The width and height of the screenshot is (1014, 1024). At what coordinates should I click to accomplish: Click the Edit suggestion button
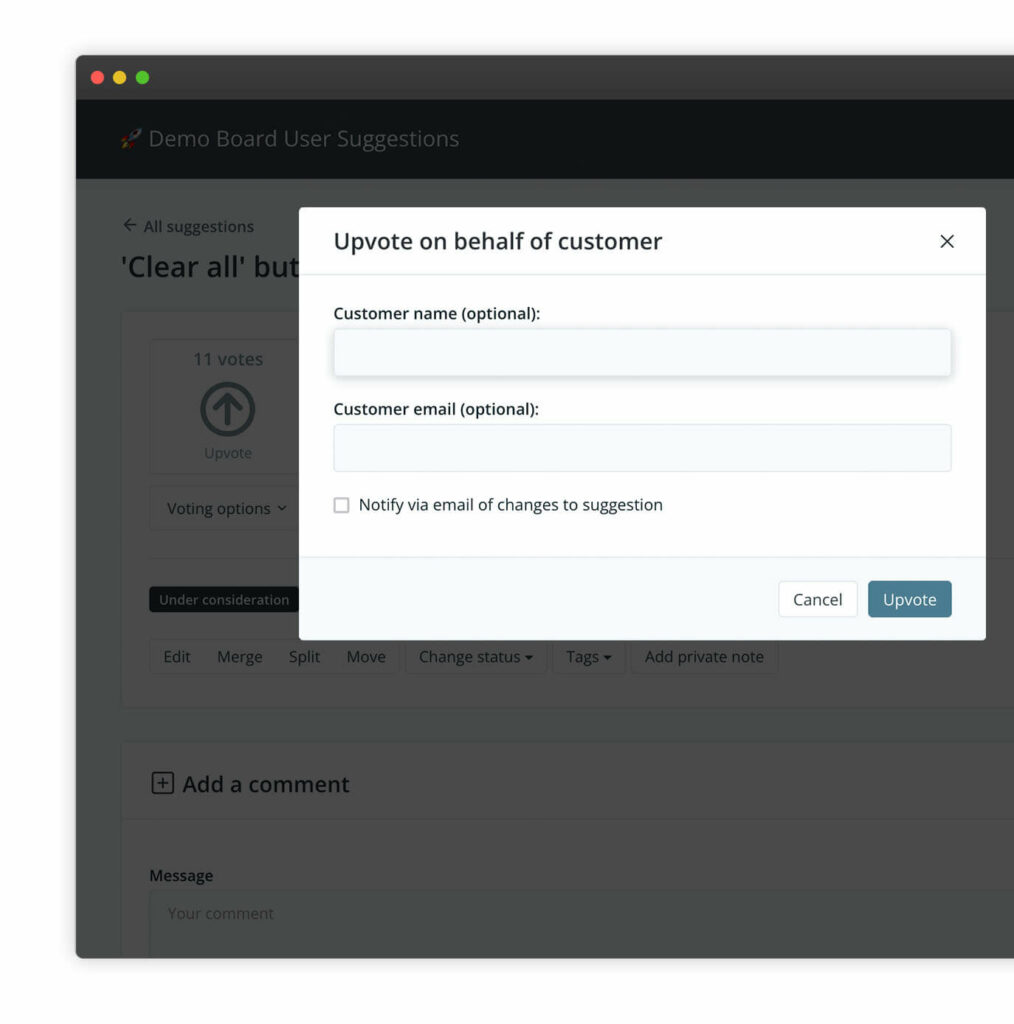(177, 657)
